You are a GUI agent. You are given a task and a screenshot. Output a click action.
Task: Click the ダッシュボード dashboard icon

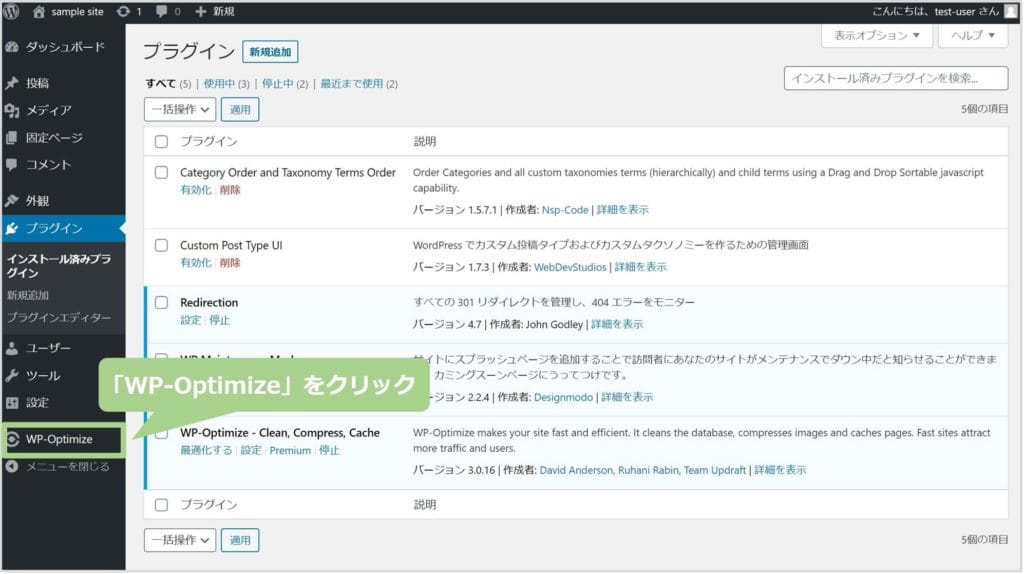[12, 47]
